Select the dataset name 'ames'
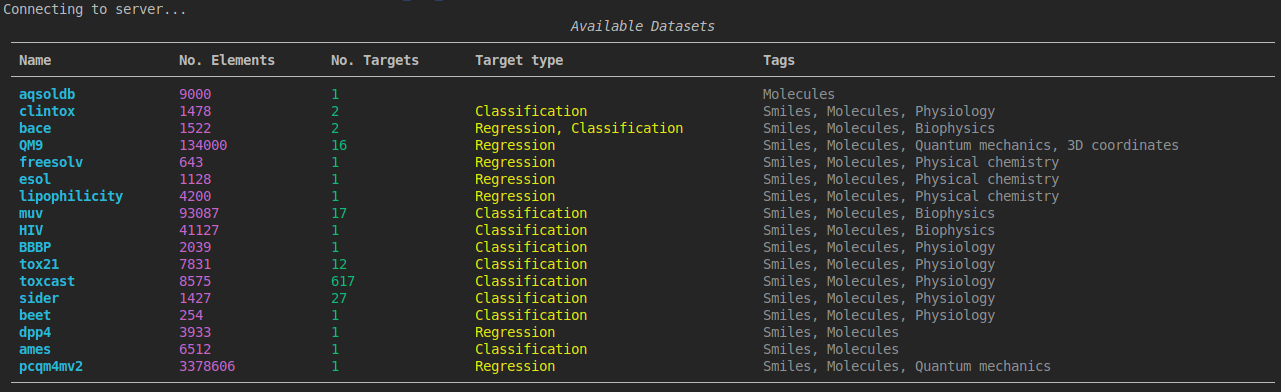Screen dimensions: 1281x392 tap(35, 349)
